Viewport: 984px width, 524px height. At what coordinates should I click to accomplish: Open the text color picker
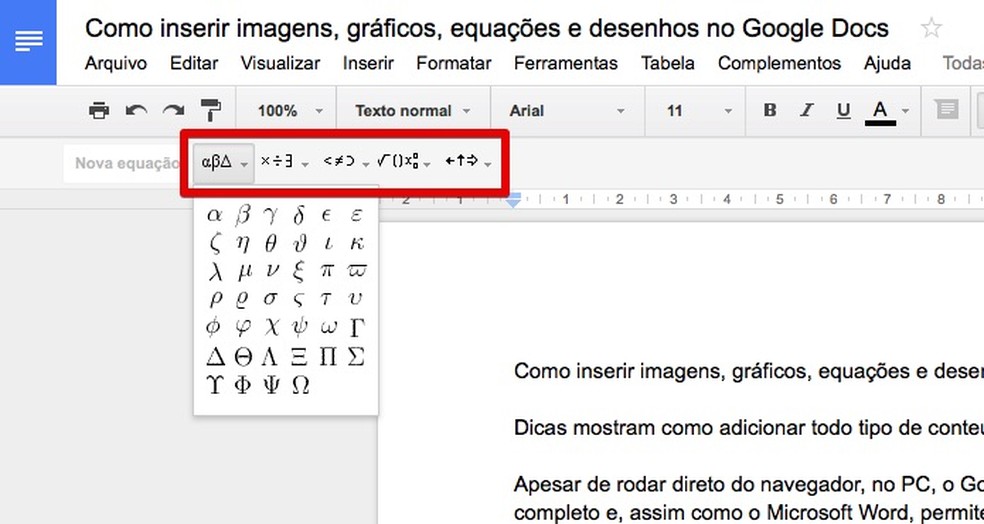pos(887,112)
